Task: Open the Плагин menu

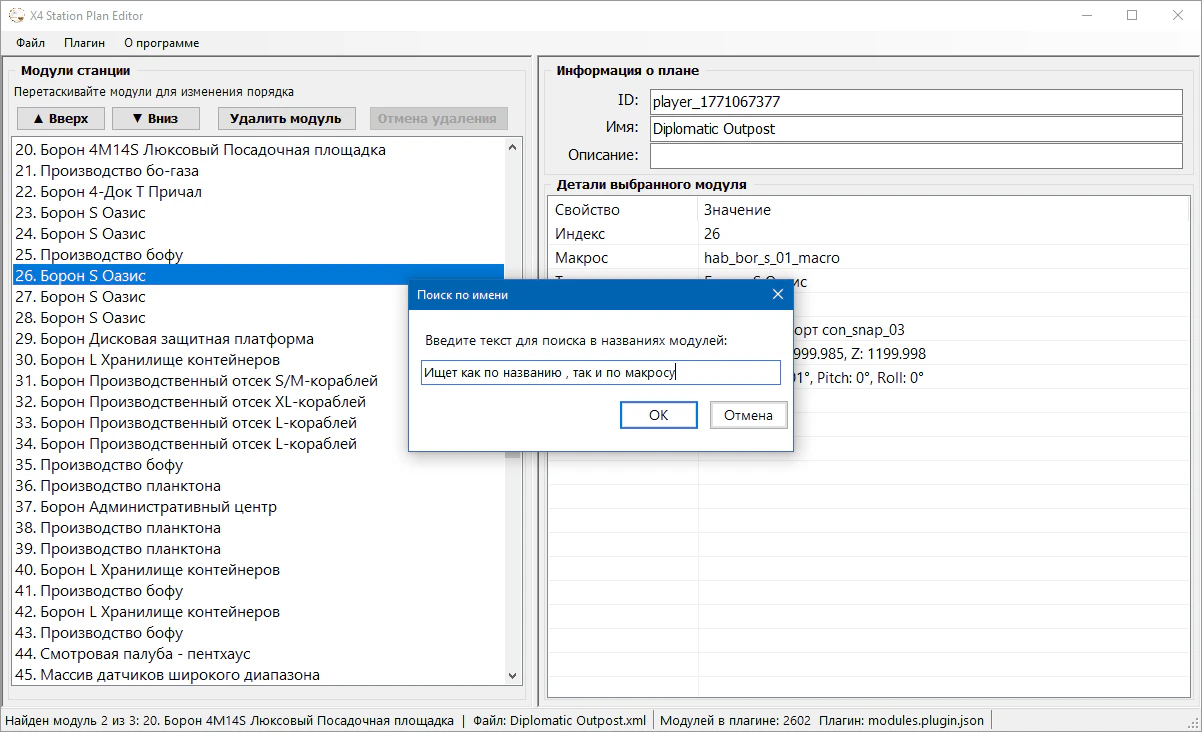Action: [x=84, y=43]
